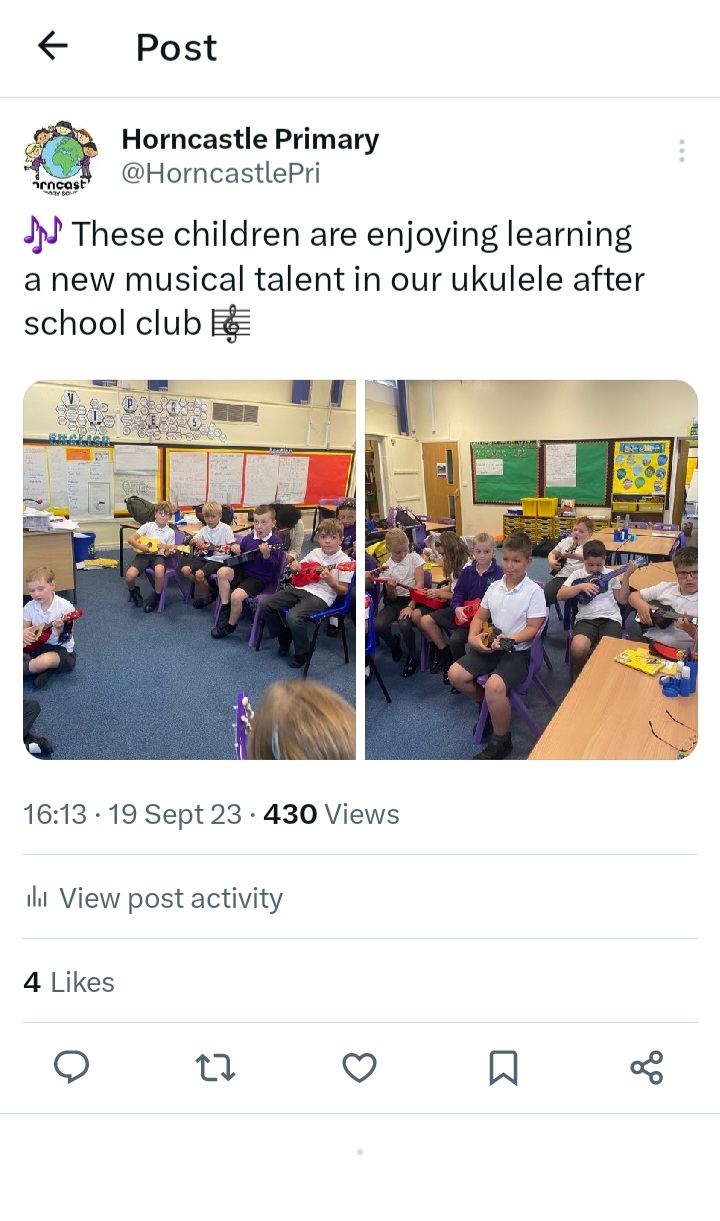Open the right classroom photo

[531, 570]
